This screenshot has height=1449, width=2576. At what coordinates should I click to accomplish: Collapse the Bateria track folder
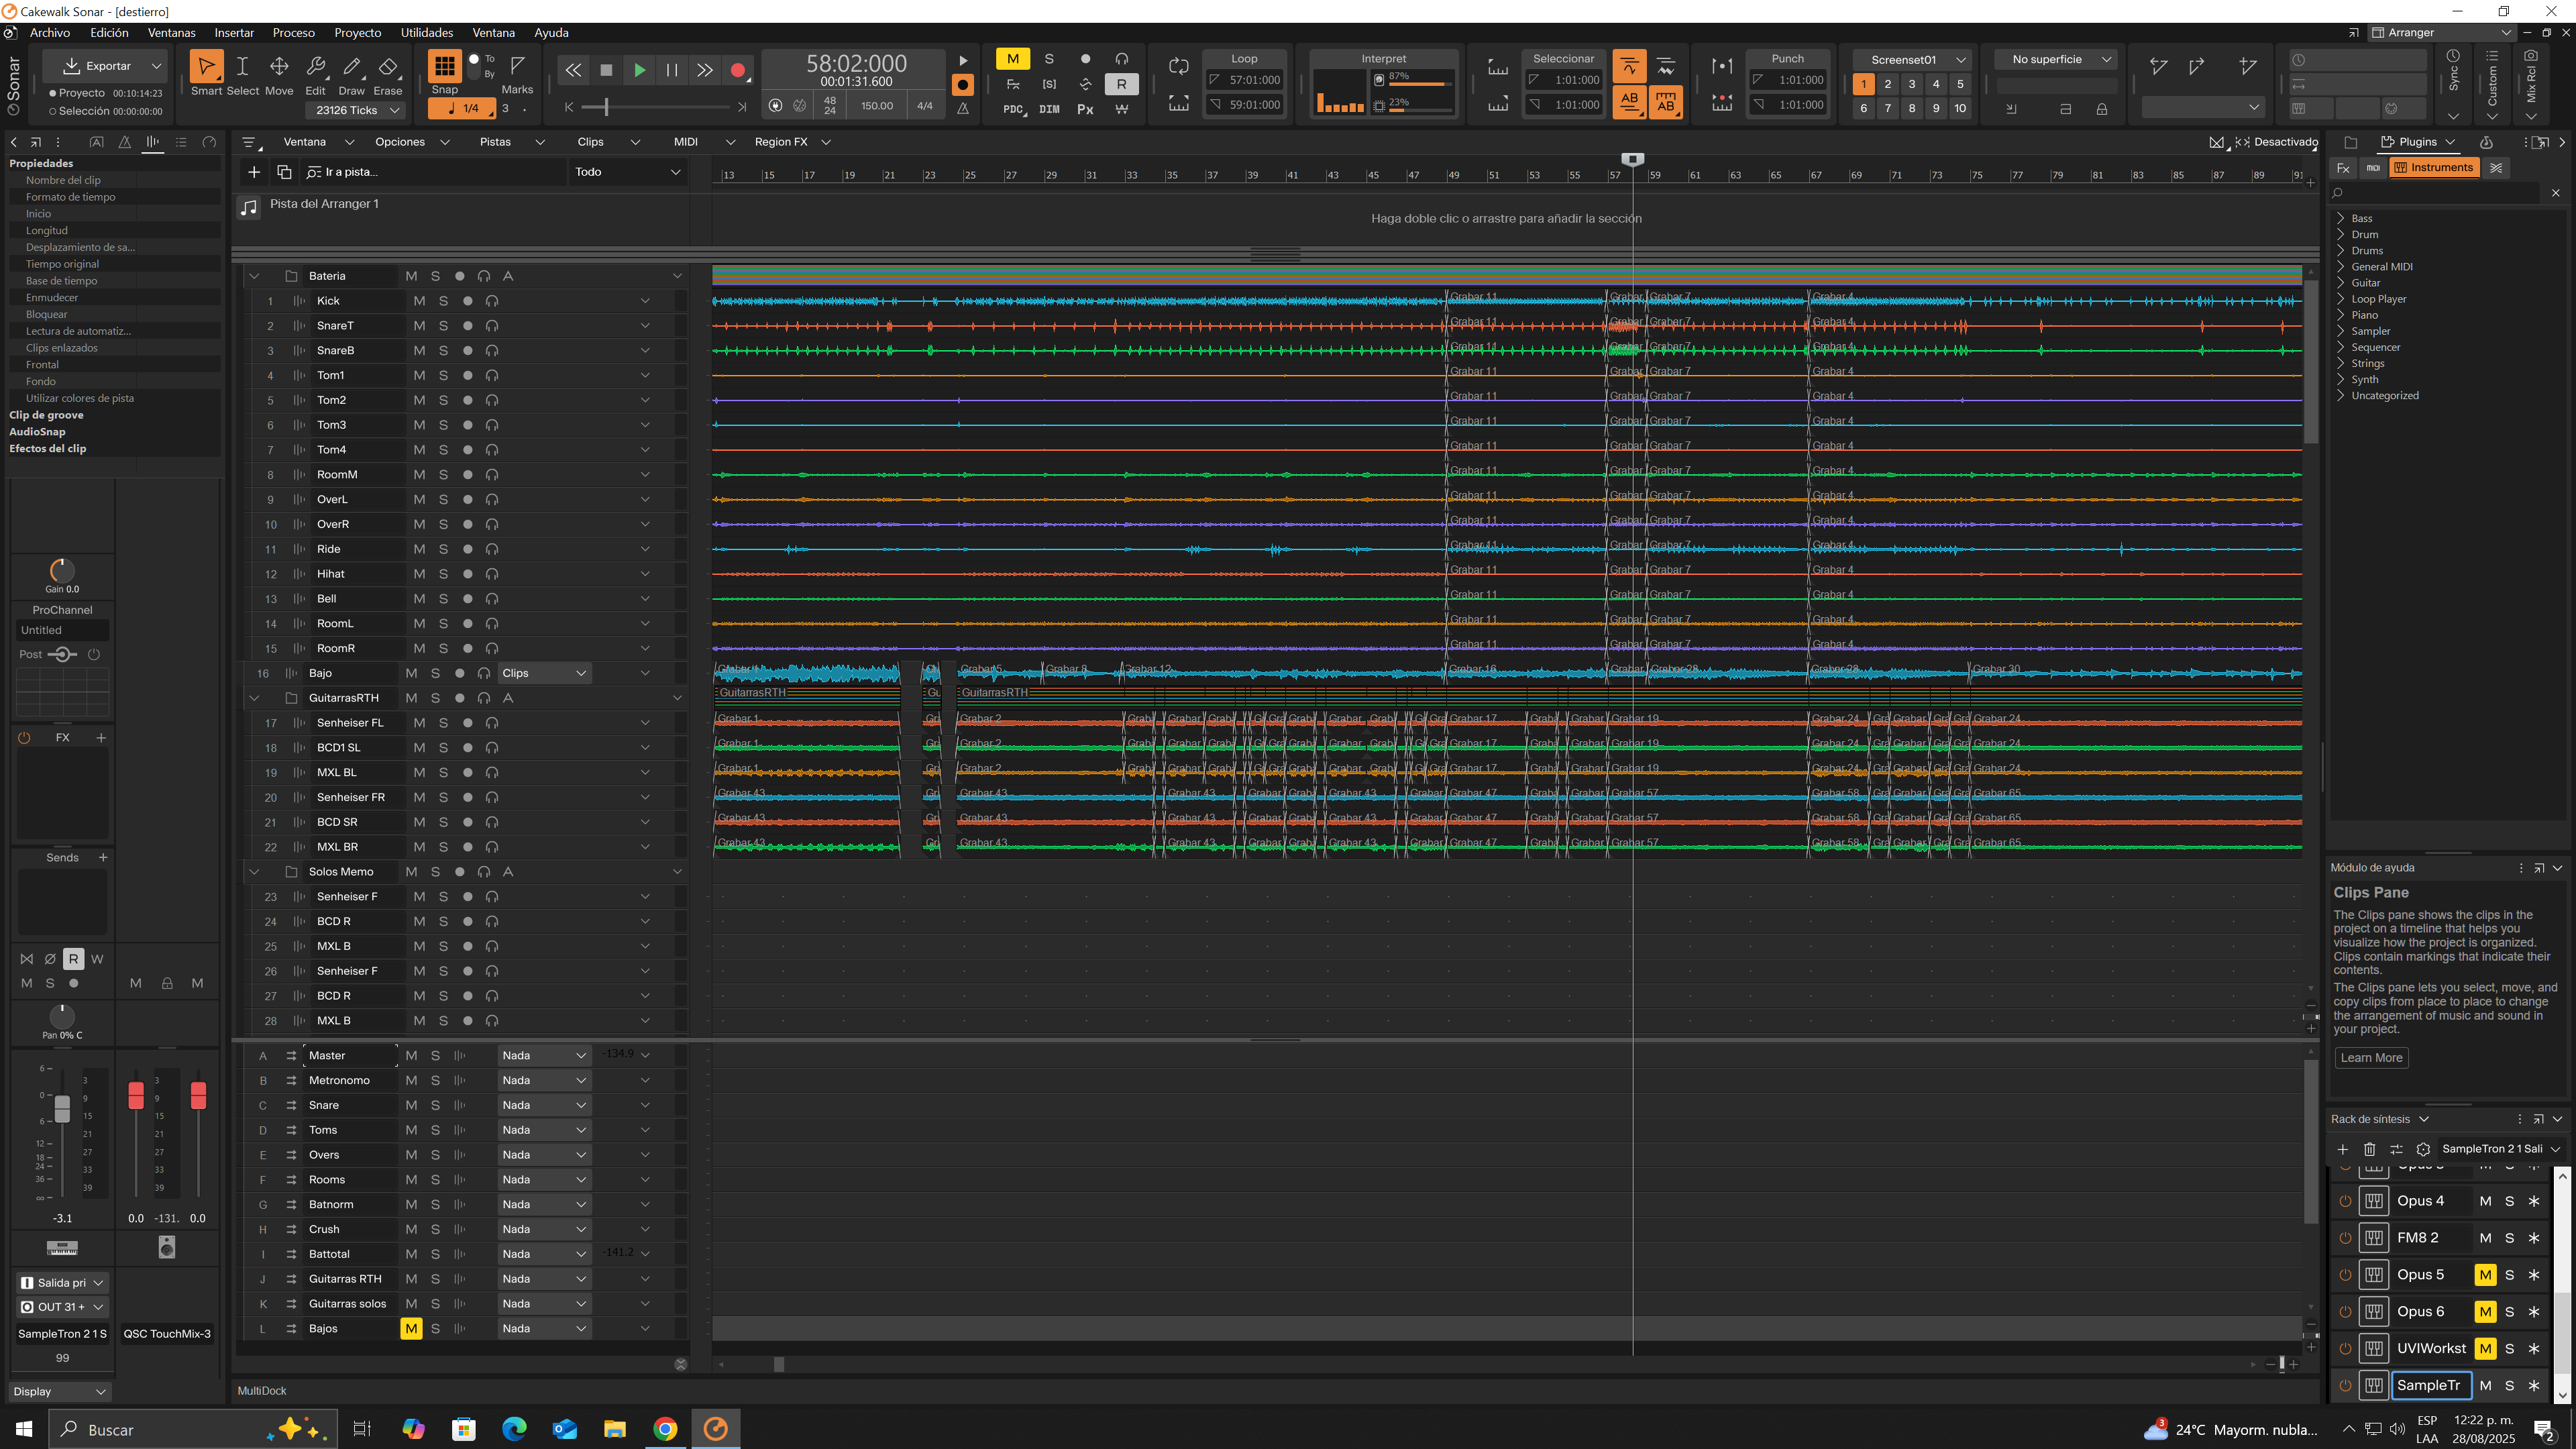[254, 276]
